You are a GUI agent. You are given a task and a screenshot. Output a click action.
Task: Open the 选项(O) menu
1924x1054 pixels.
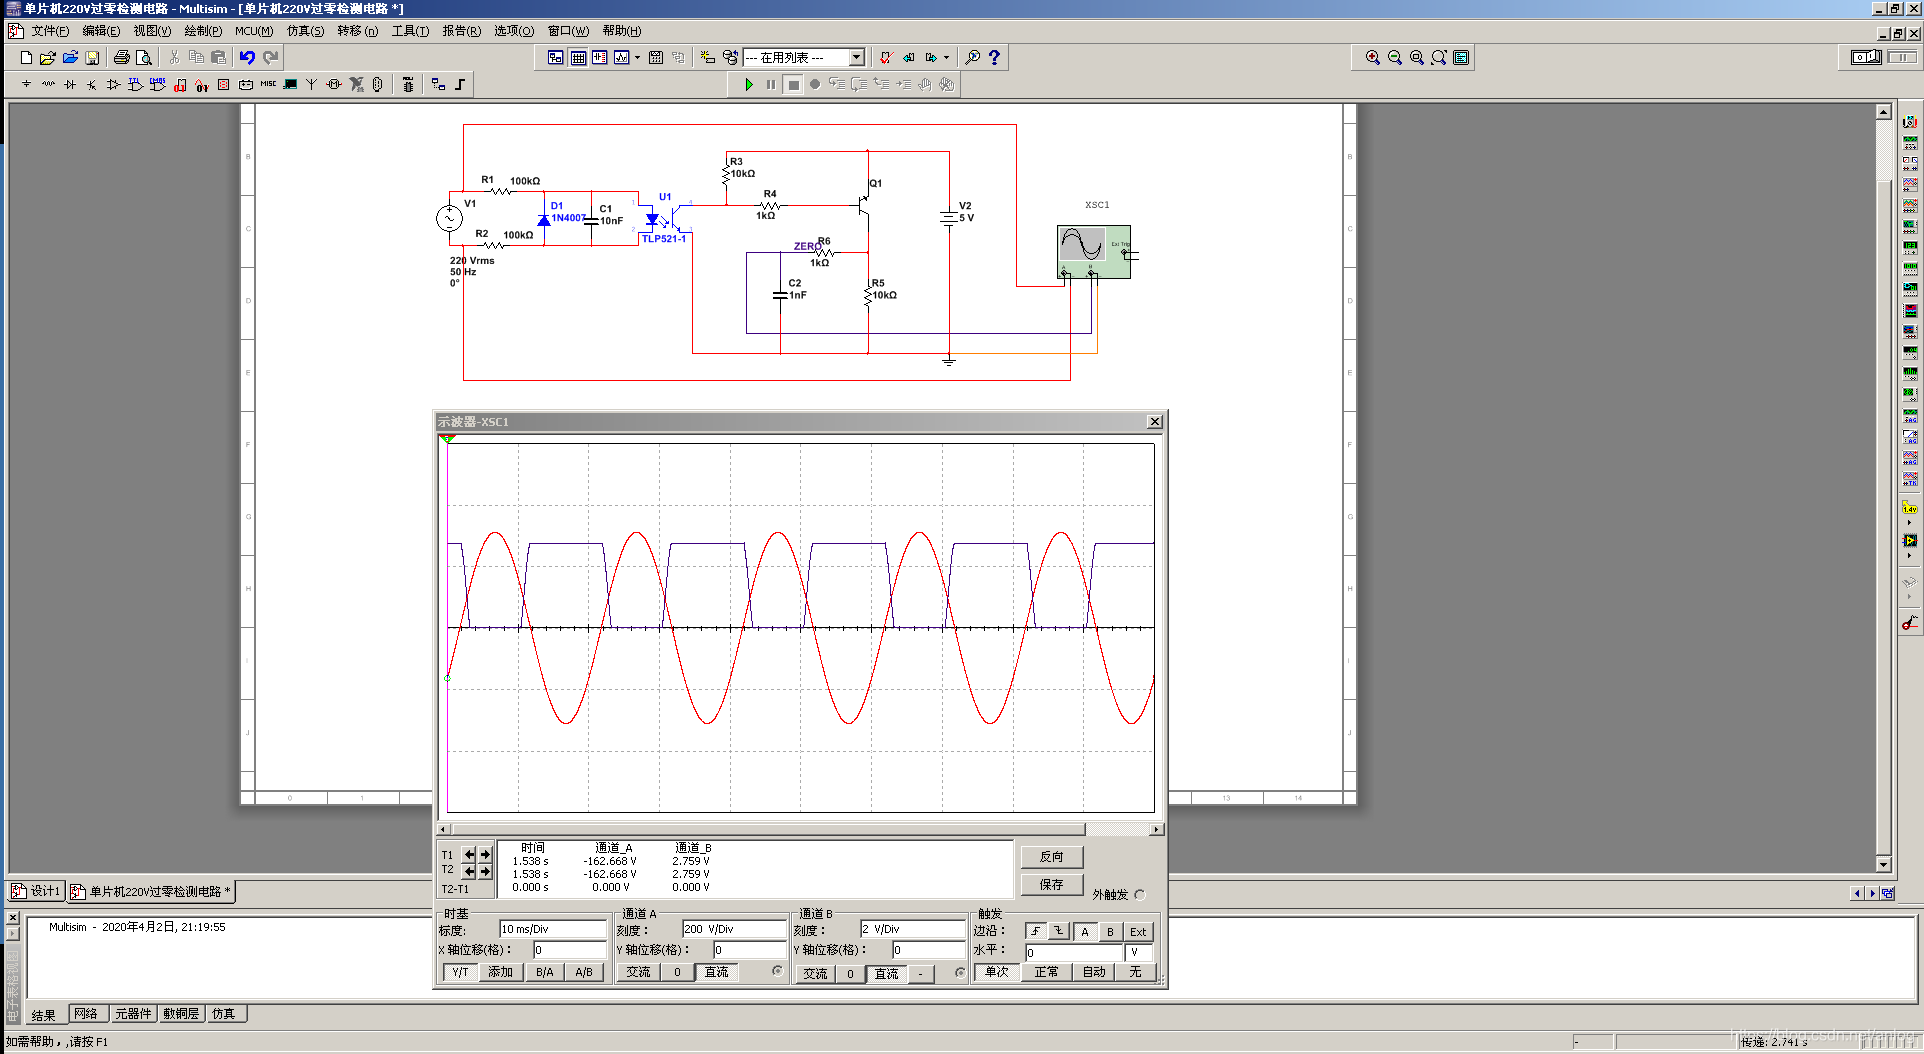[514, 31]
